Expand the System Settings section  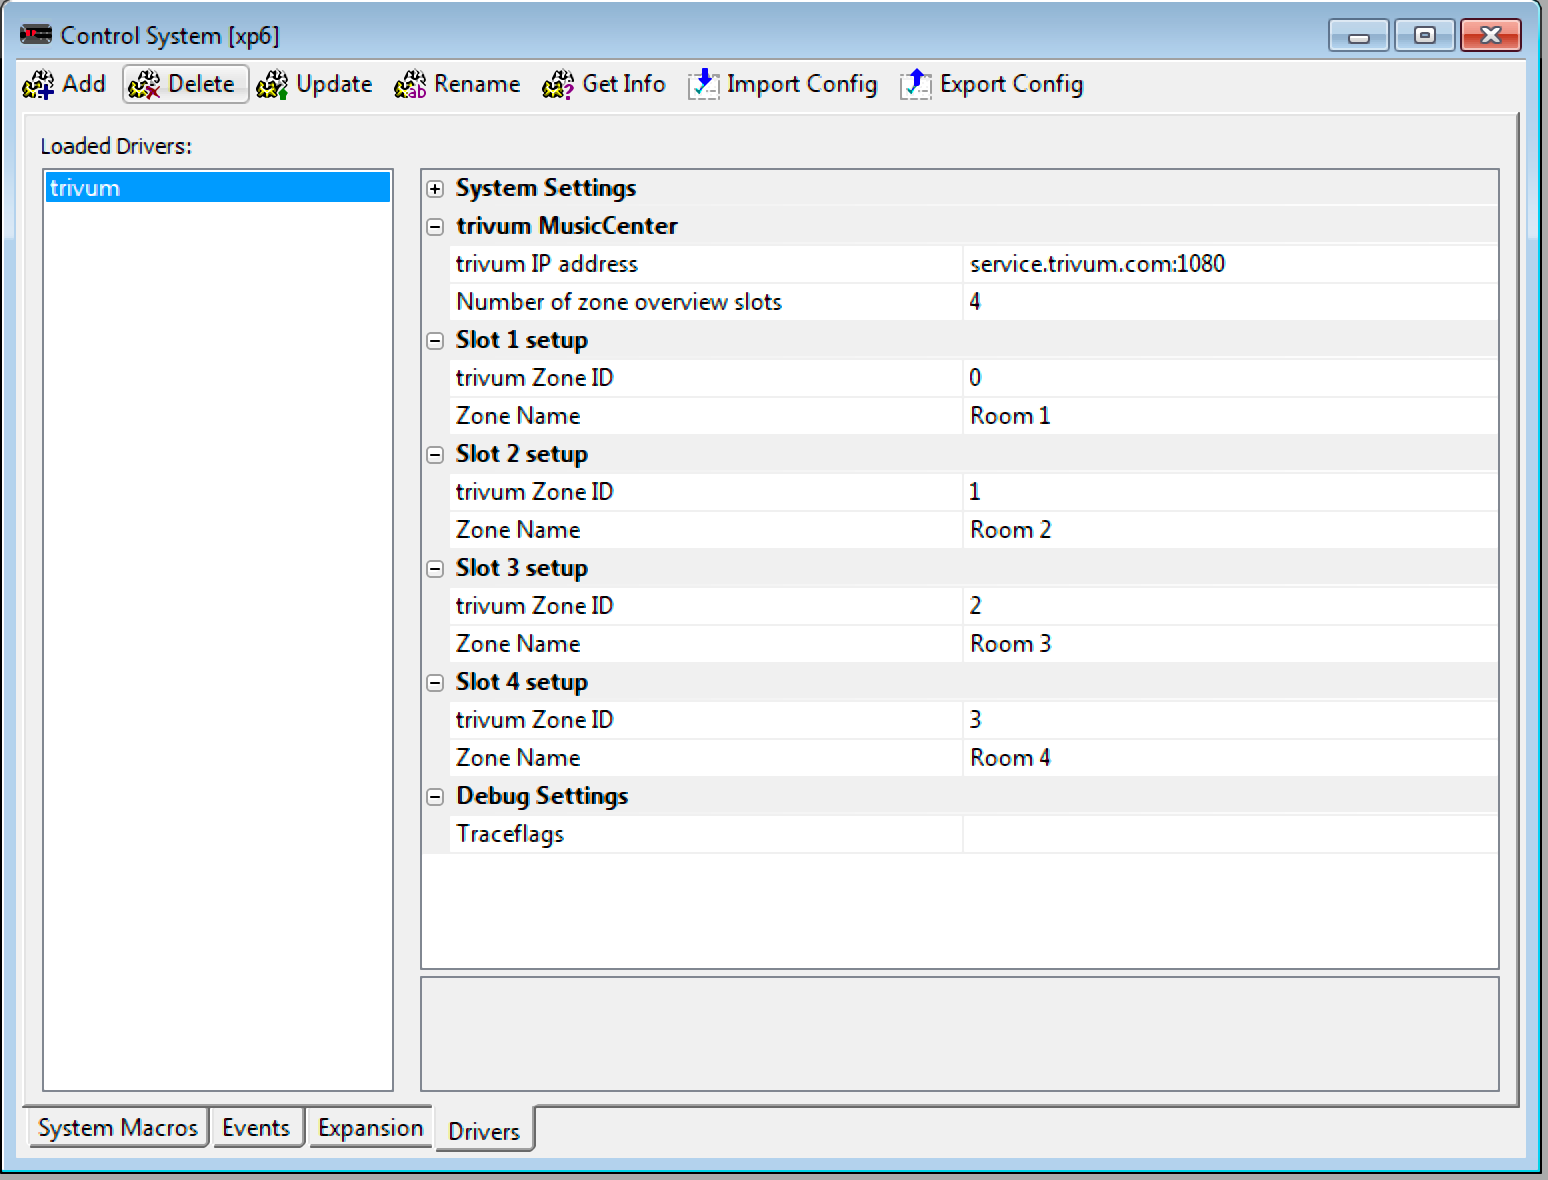435,189
